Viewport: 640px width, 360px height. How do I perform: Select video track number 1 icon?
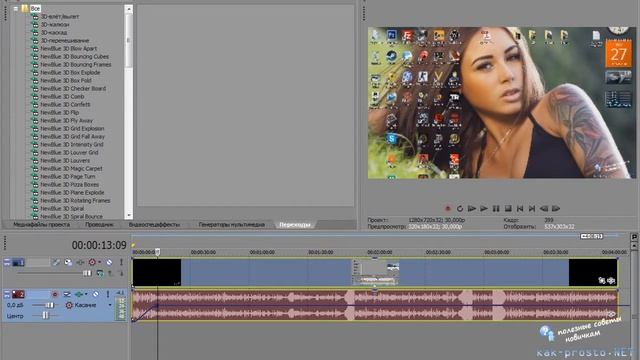[18, 262]
